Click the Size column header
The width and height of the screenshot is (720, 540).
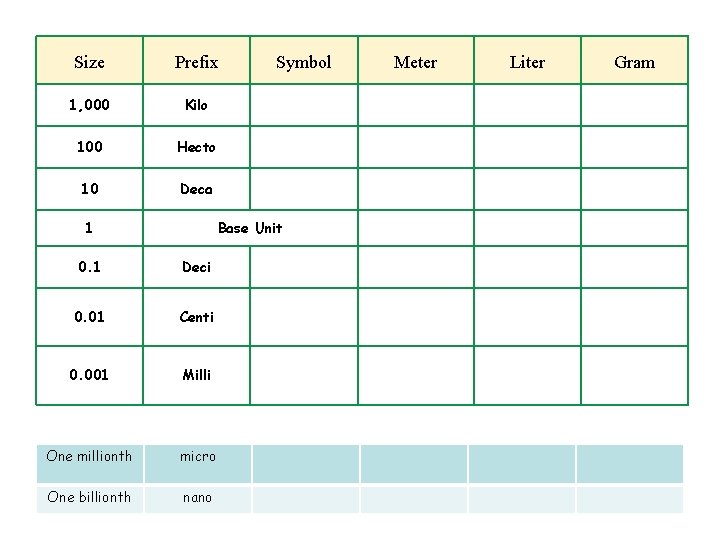pyautogui.click(x=90, y=60)
